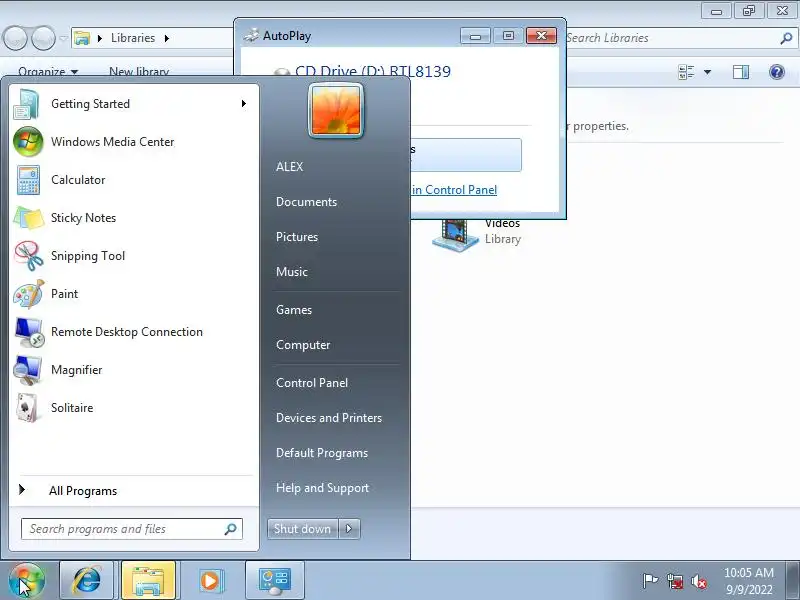Open ALEX personal folder
Screen dimensions: 800x600
289,167
